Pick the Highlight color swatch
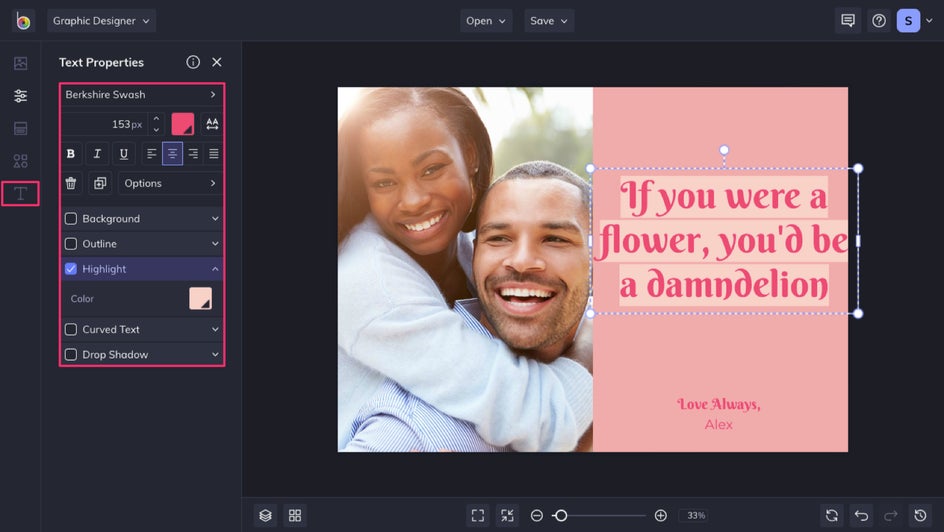This screenshot has height=532, width=944. pyautogui.click(x=200, y=299)
